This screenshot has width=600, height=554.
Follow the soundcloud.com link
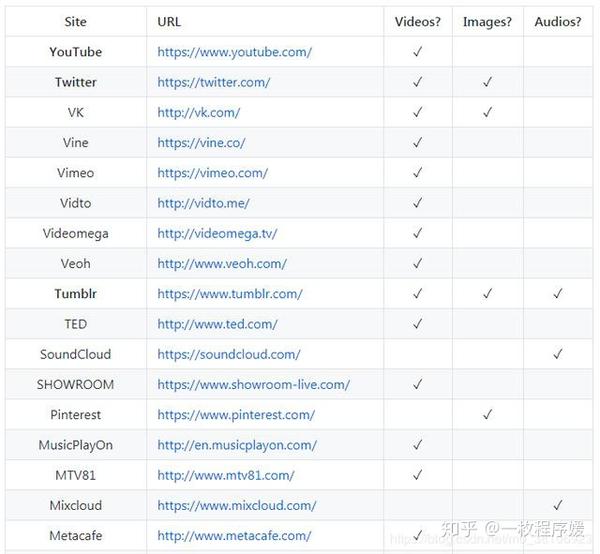click(229, 354)
